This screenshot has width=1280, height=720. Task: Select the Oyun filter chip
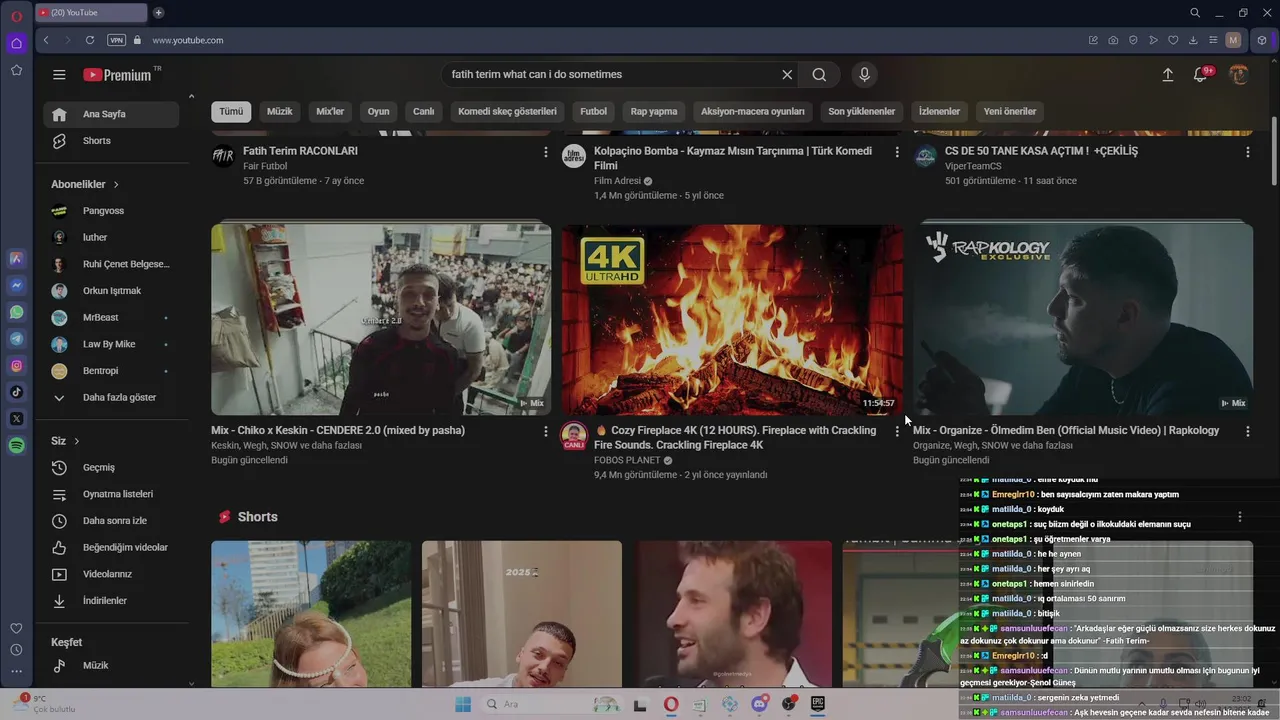[378, 111]
